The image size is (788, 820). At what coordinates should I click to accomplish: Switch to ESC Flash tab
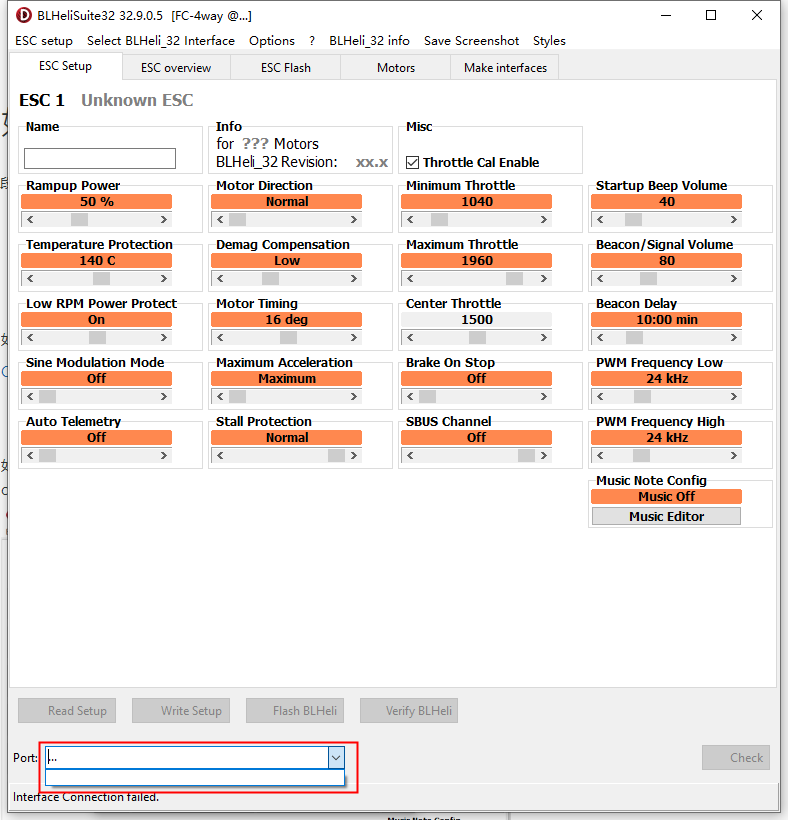[285, 68]
